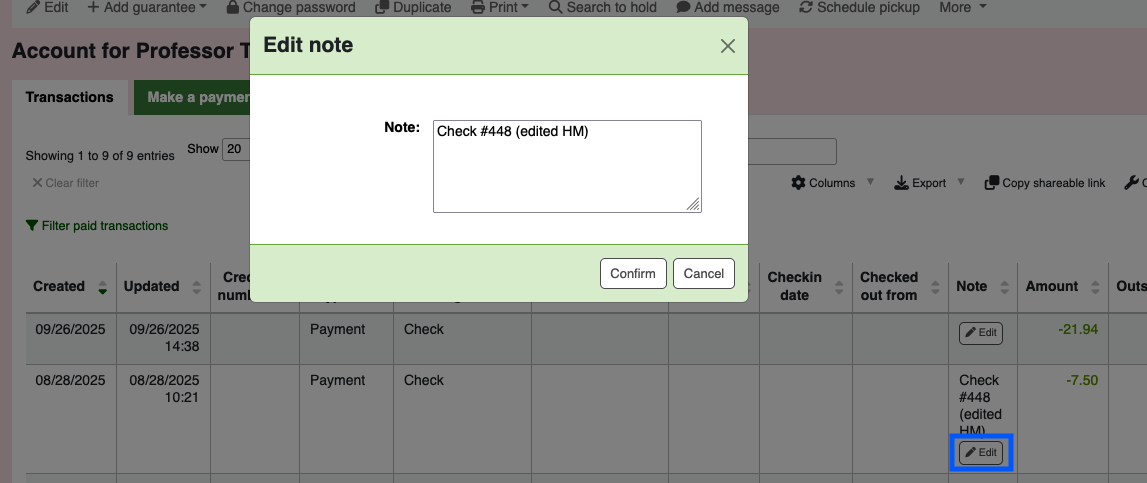1147x483 pixels.
Task: Click the Filter paid transactions funnel icon
Action: pyautogui.click(x=32, y=226)
